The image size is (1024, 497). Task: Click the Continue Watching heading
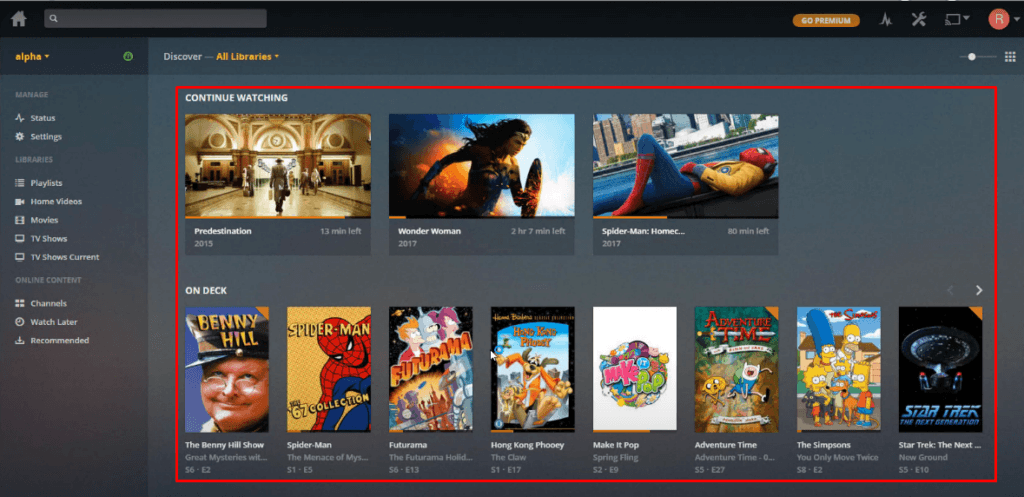coord(236,98)
